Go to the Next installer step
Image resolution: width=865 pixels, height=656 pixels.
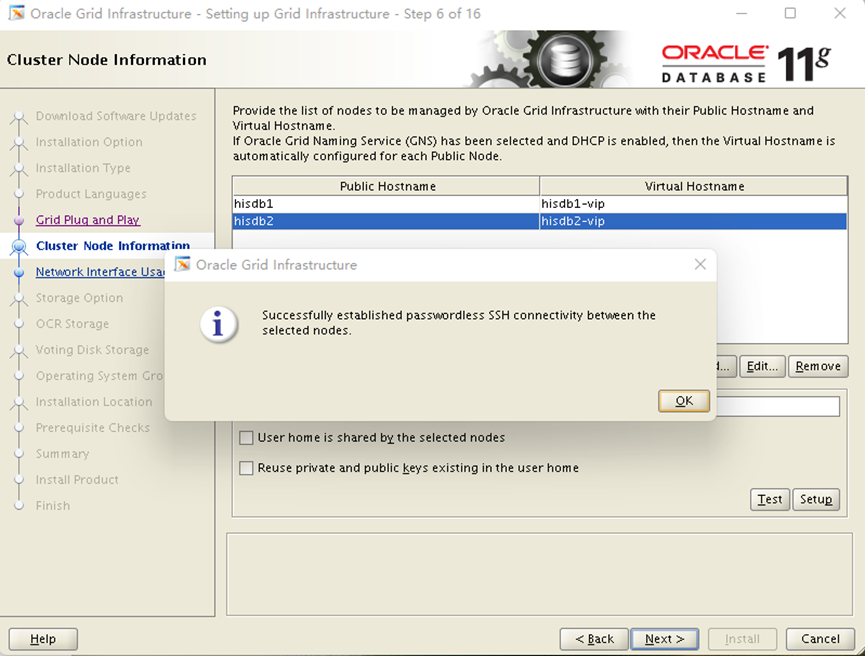pos(664,639)
